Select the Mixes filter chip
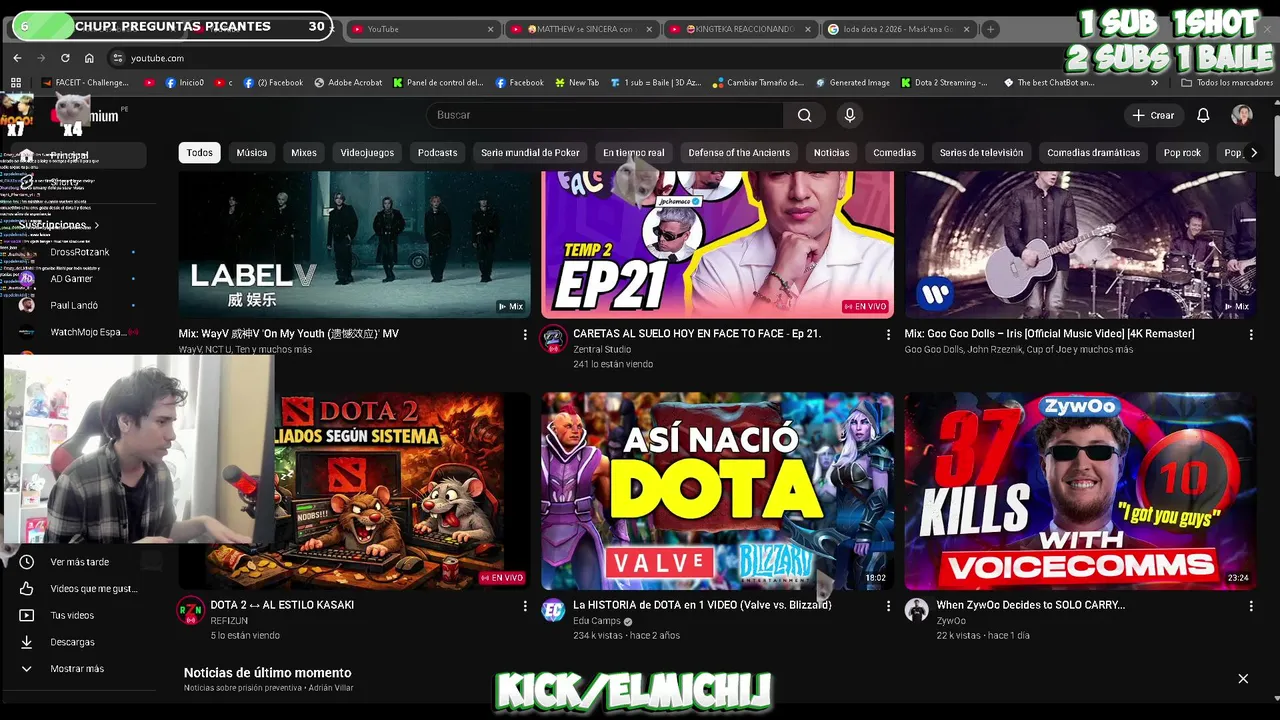Viewport: 1280px width, 720px height. click(x=304, y=153)
